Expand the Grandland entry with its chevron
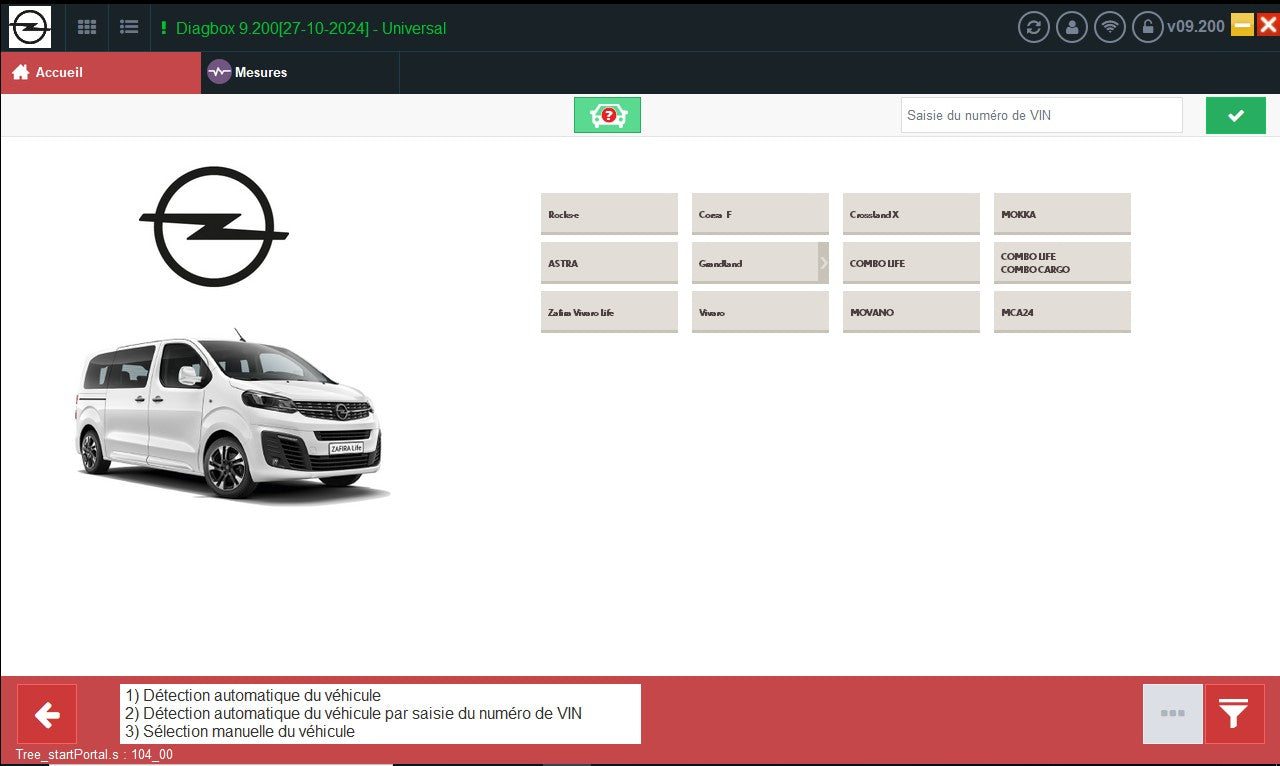This screenshot has width=1280, height=766. (823, 262)
